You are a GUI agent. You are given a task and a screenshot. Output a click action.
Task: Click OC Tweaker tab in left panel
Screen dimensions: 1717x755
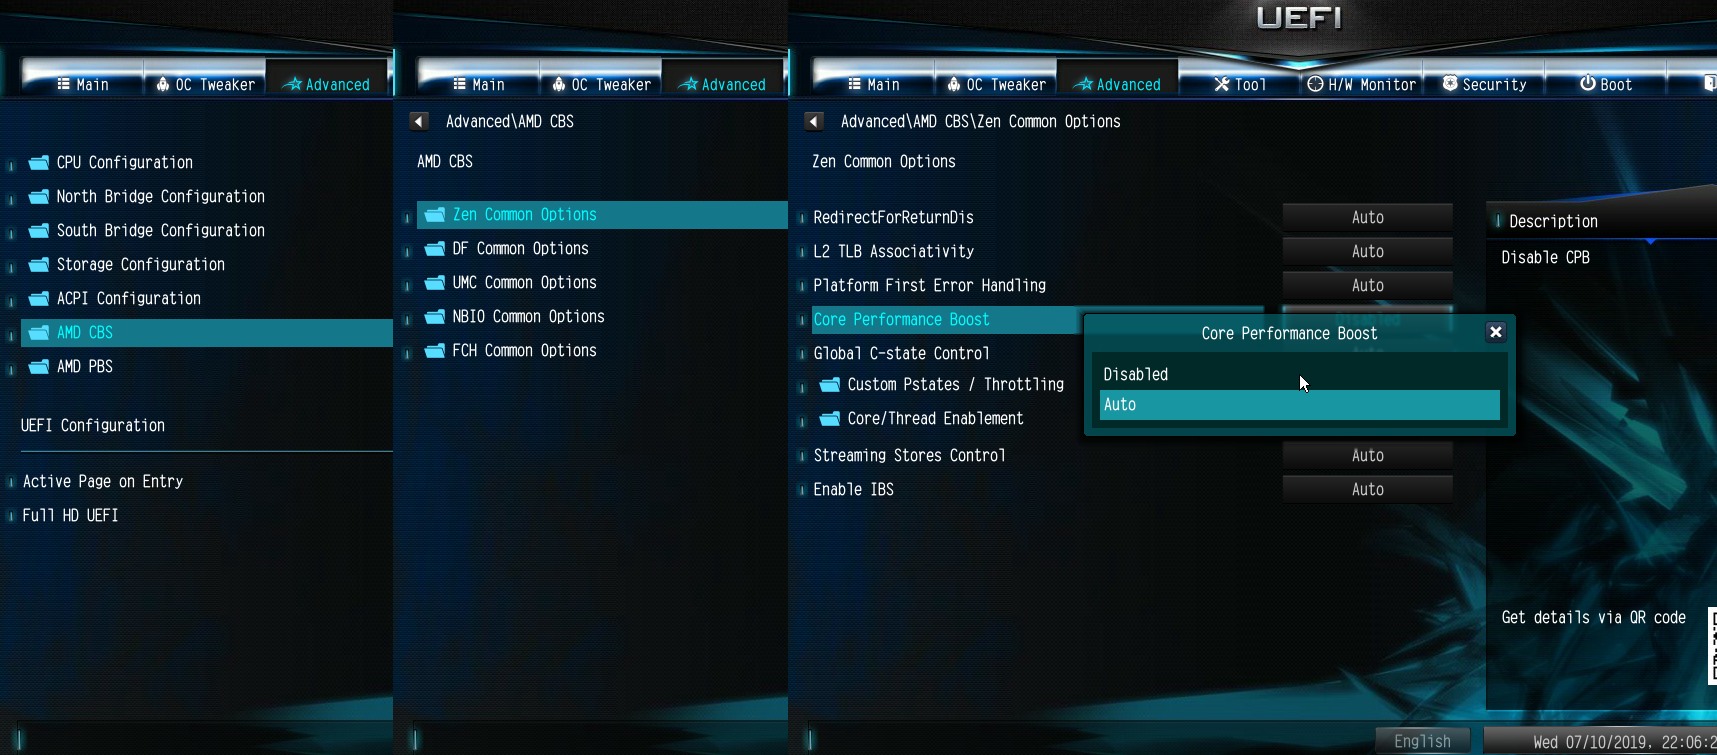click(205, 84)
